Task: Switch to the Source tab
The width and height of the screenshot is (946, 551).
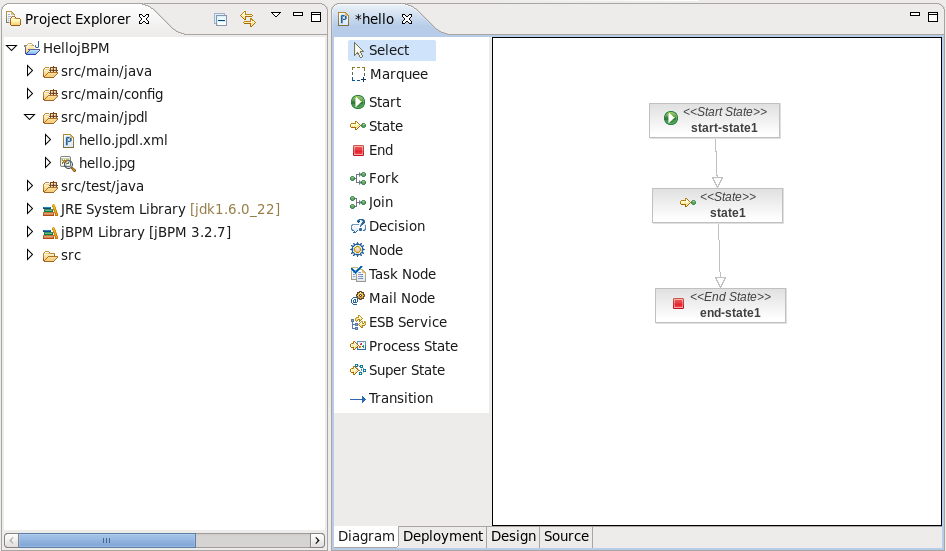Action: (x=566, y=536)
